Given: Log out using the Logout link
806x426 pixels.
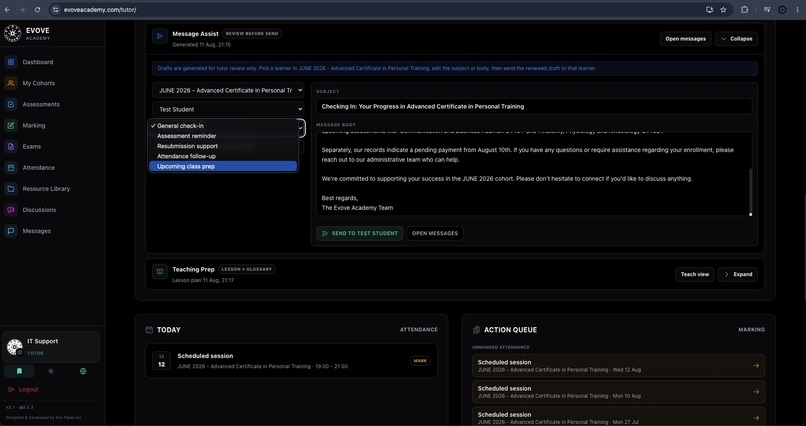Looking at the screenshot, I should [23, 390].
